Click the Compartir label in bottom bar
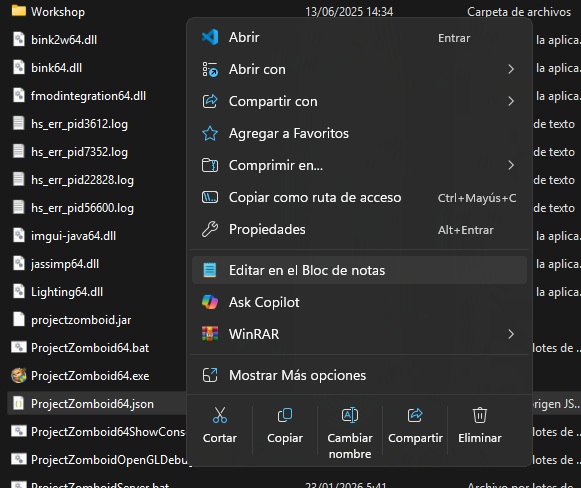 click(415, 438)
